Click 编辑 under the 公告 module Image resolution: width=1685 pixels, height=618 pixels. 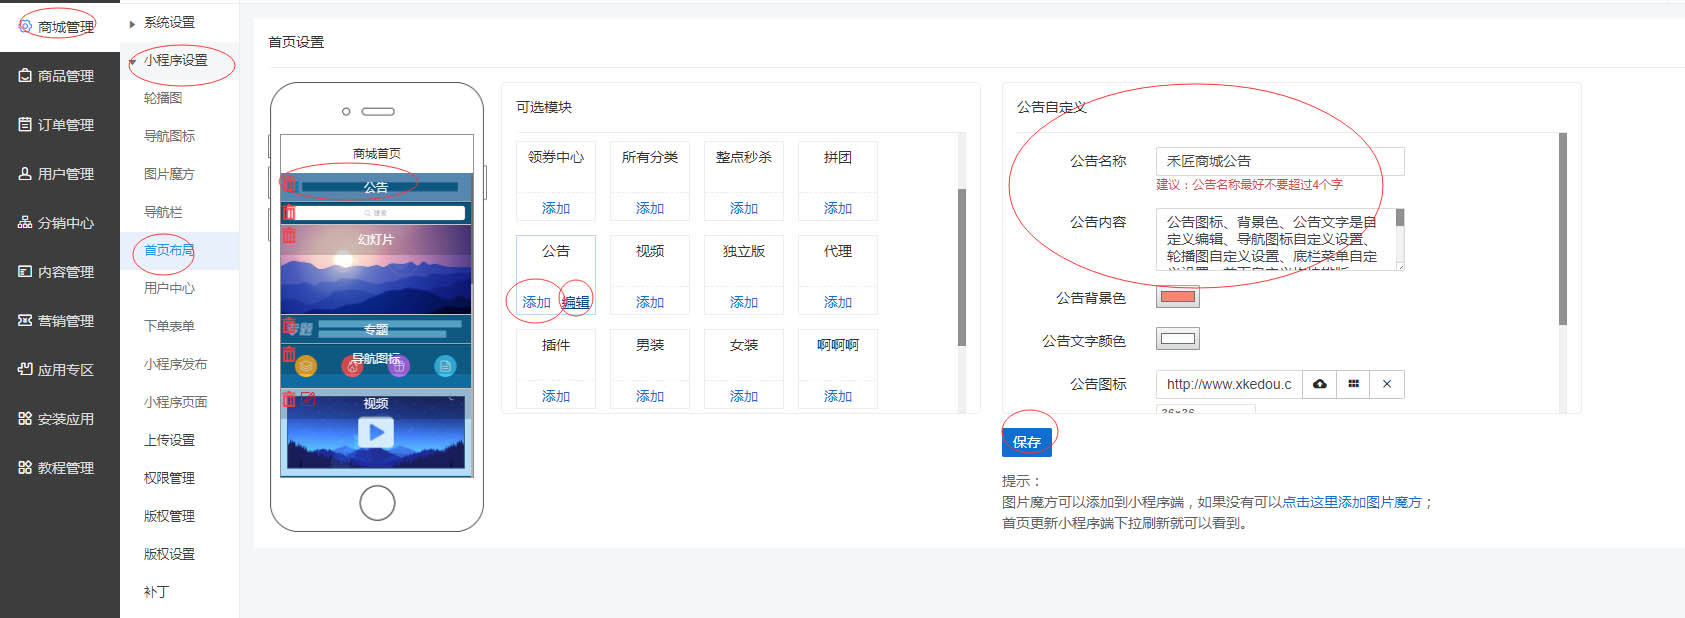[576, 302]
